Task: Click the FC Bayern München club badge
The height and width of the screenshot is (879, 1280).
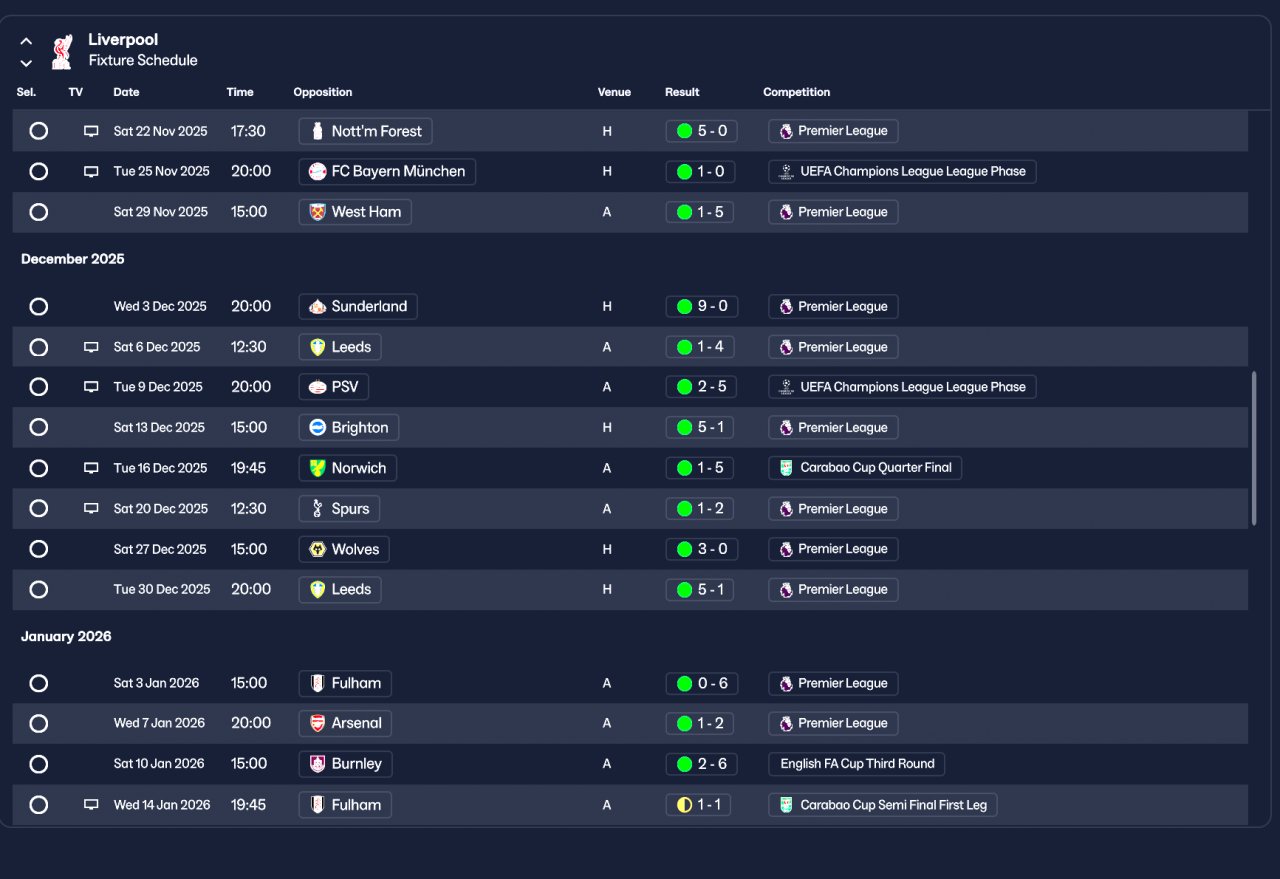Action: (318, 171)
